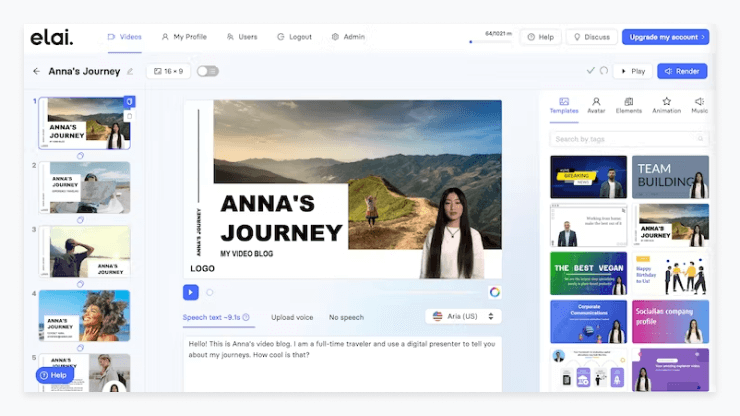
Task: Go to My Profile
Action: pos(184,37)
